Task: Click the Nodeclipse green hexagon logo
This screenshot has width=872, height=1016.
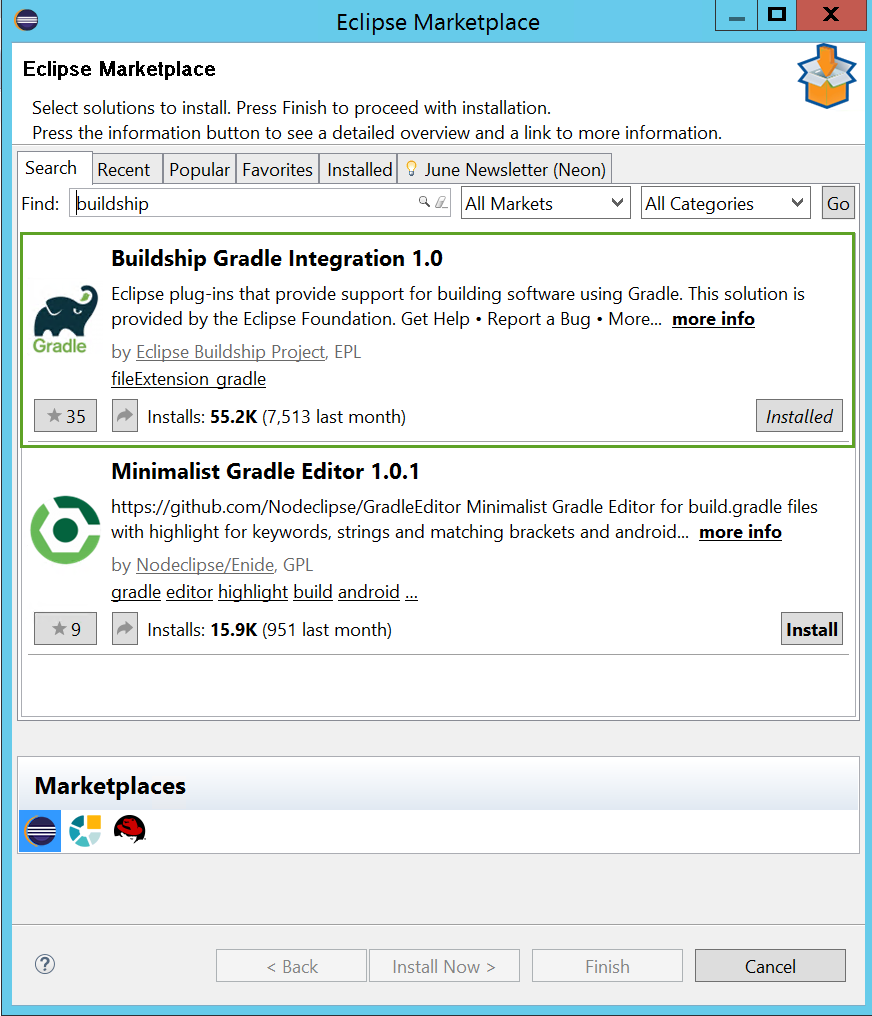Action: [x=65, y=530]
